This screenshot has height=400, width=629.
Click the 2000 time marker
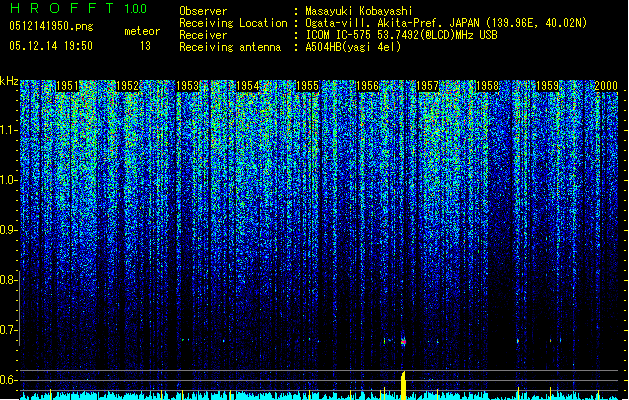606,86
